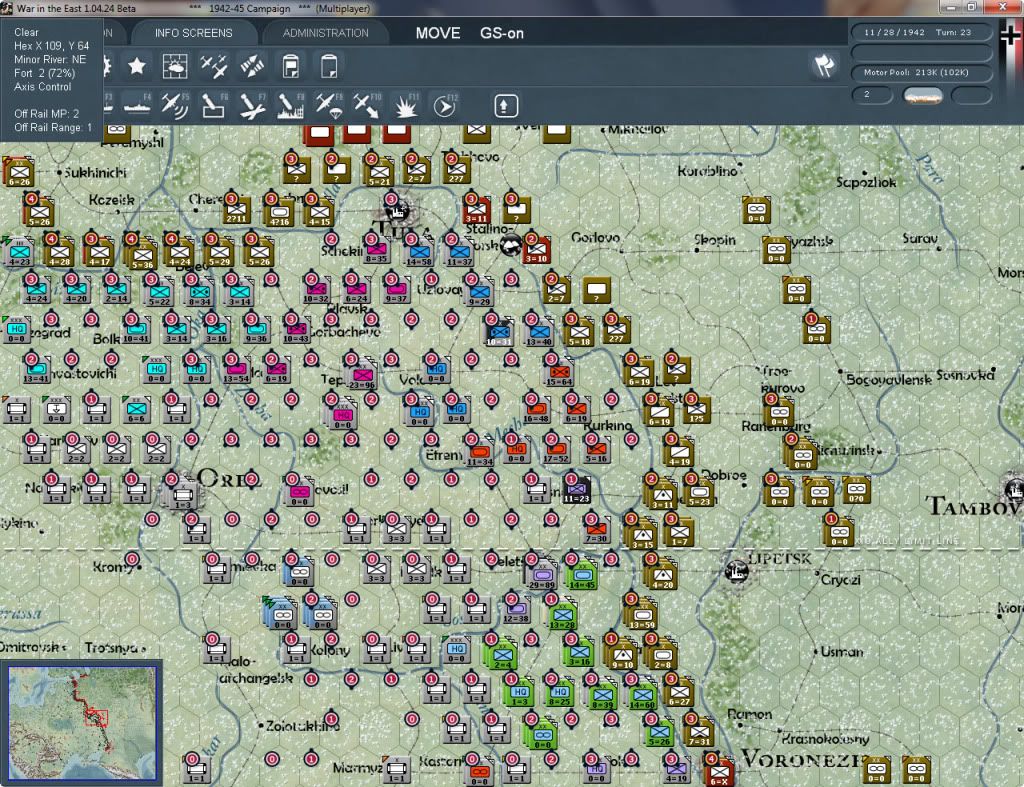Click the Bogoyavlensk town label
Viewport: 1024px width, 787px height.
888,379
